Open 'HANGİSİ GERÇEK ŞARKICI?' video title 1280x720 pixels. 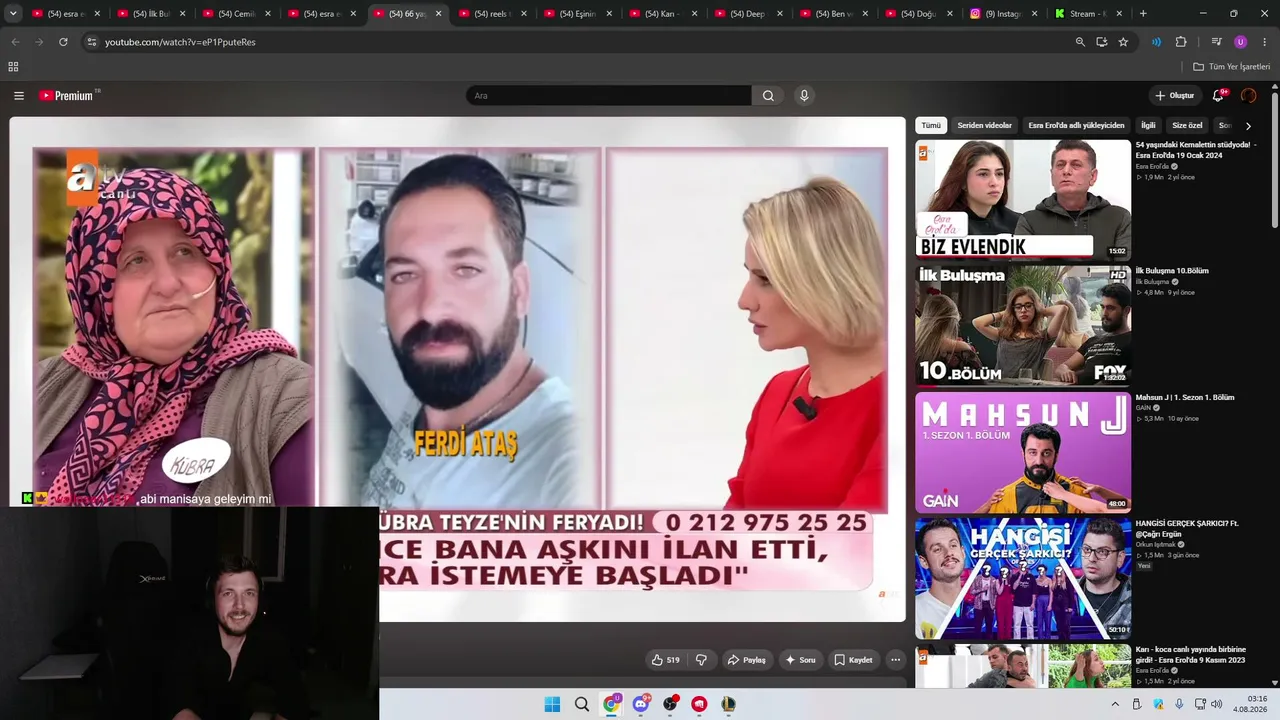[1187, 529]
